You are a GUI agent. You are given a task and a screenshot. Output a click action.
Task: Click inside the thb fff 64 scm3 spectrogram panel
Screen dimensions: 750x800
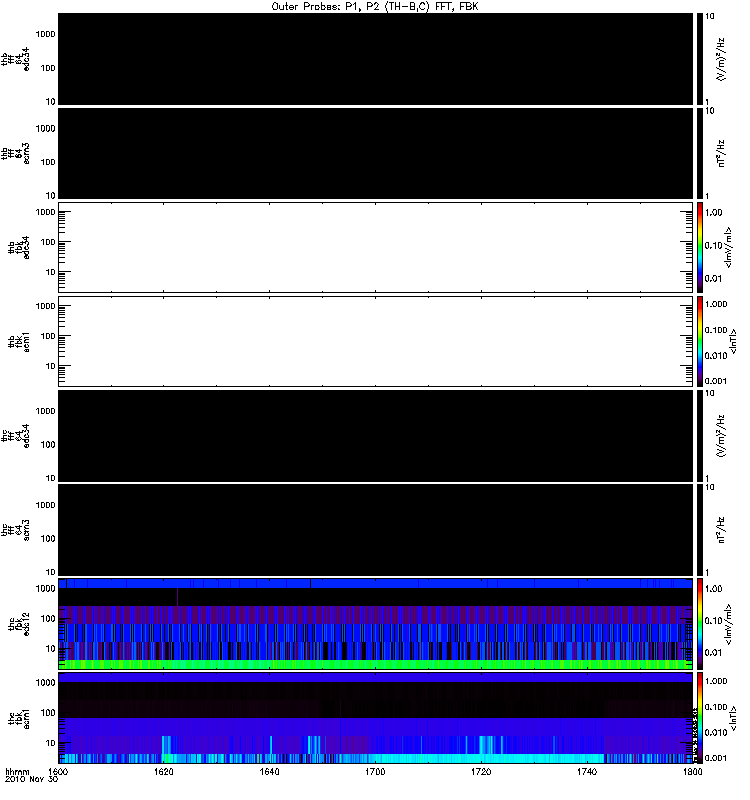tap(375, 153)
